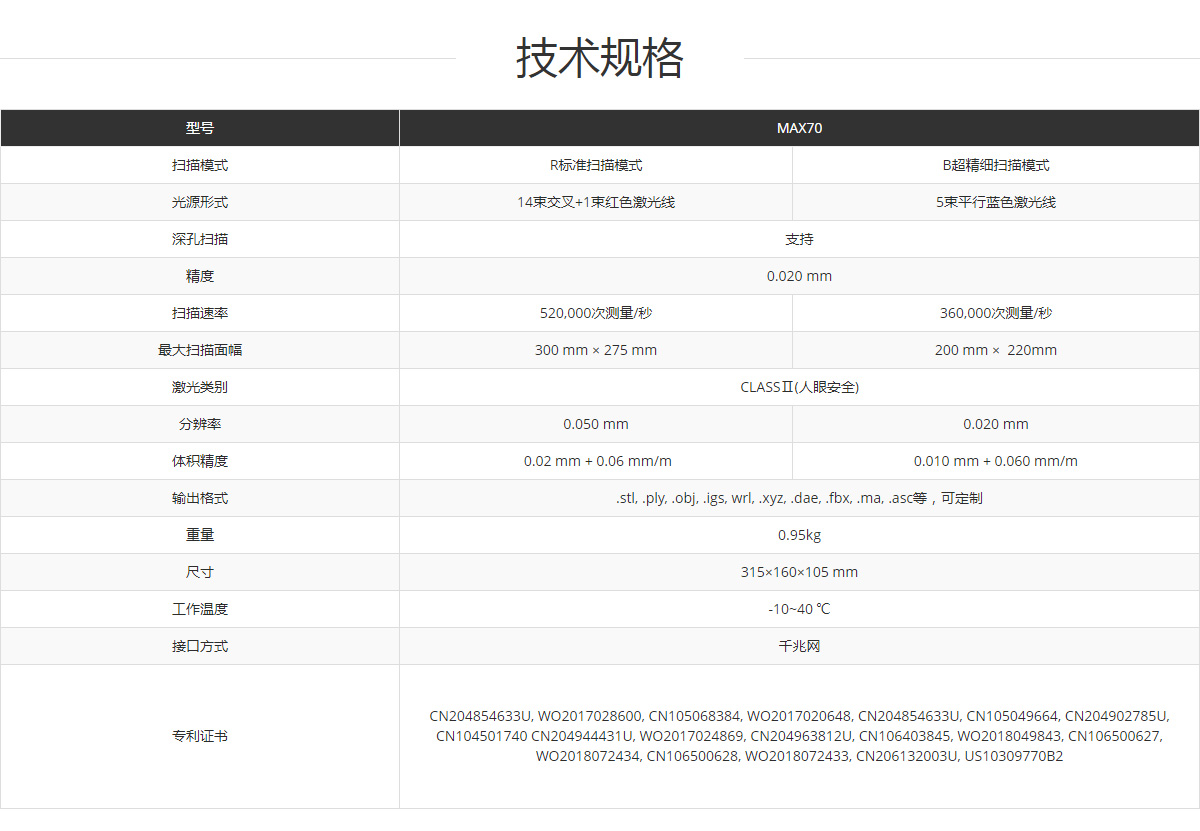1200x831 pixels.
Task: Click the 型号 header cell
Action: (199, 128)
